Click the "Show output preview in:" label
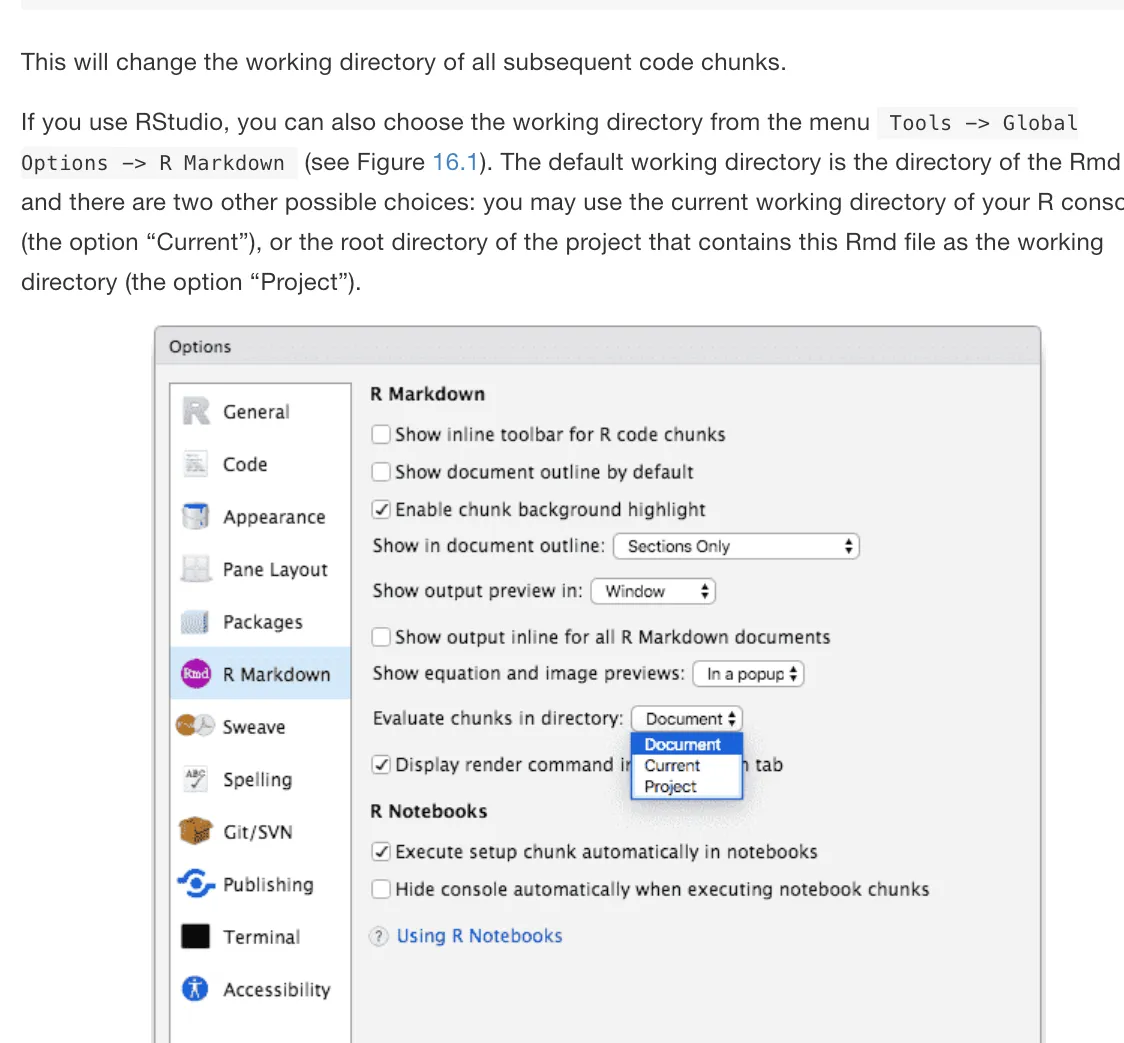Viewport: 1124px width, 1043px height. [x=477, y=591]
